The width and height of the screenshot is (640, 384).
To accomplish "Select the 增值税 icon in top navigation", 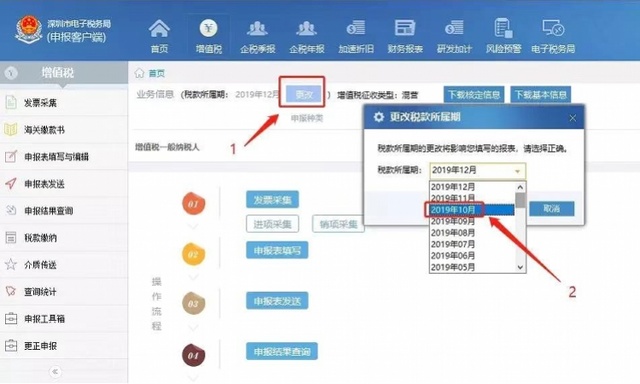I will tap(209, 29).
